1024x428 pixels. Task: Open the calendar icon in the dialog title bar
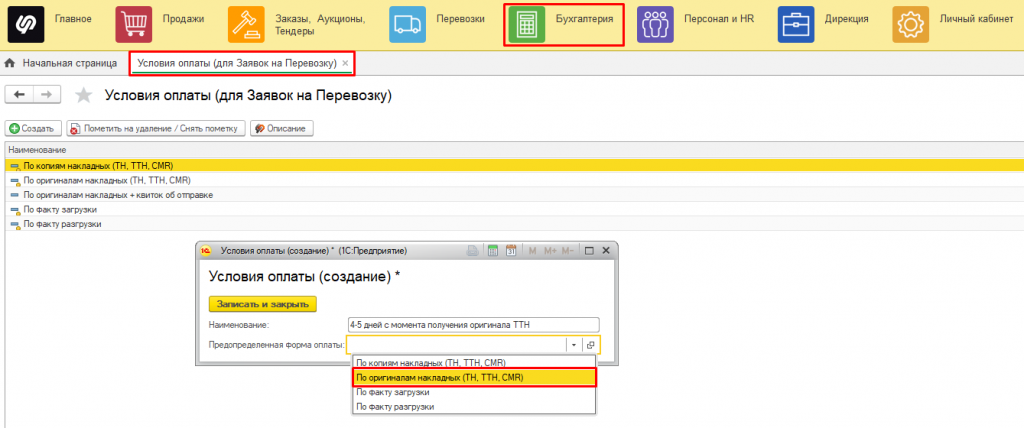[x=511, y=250]
